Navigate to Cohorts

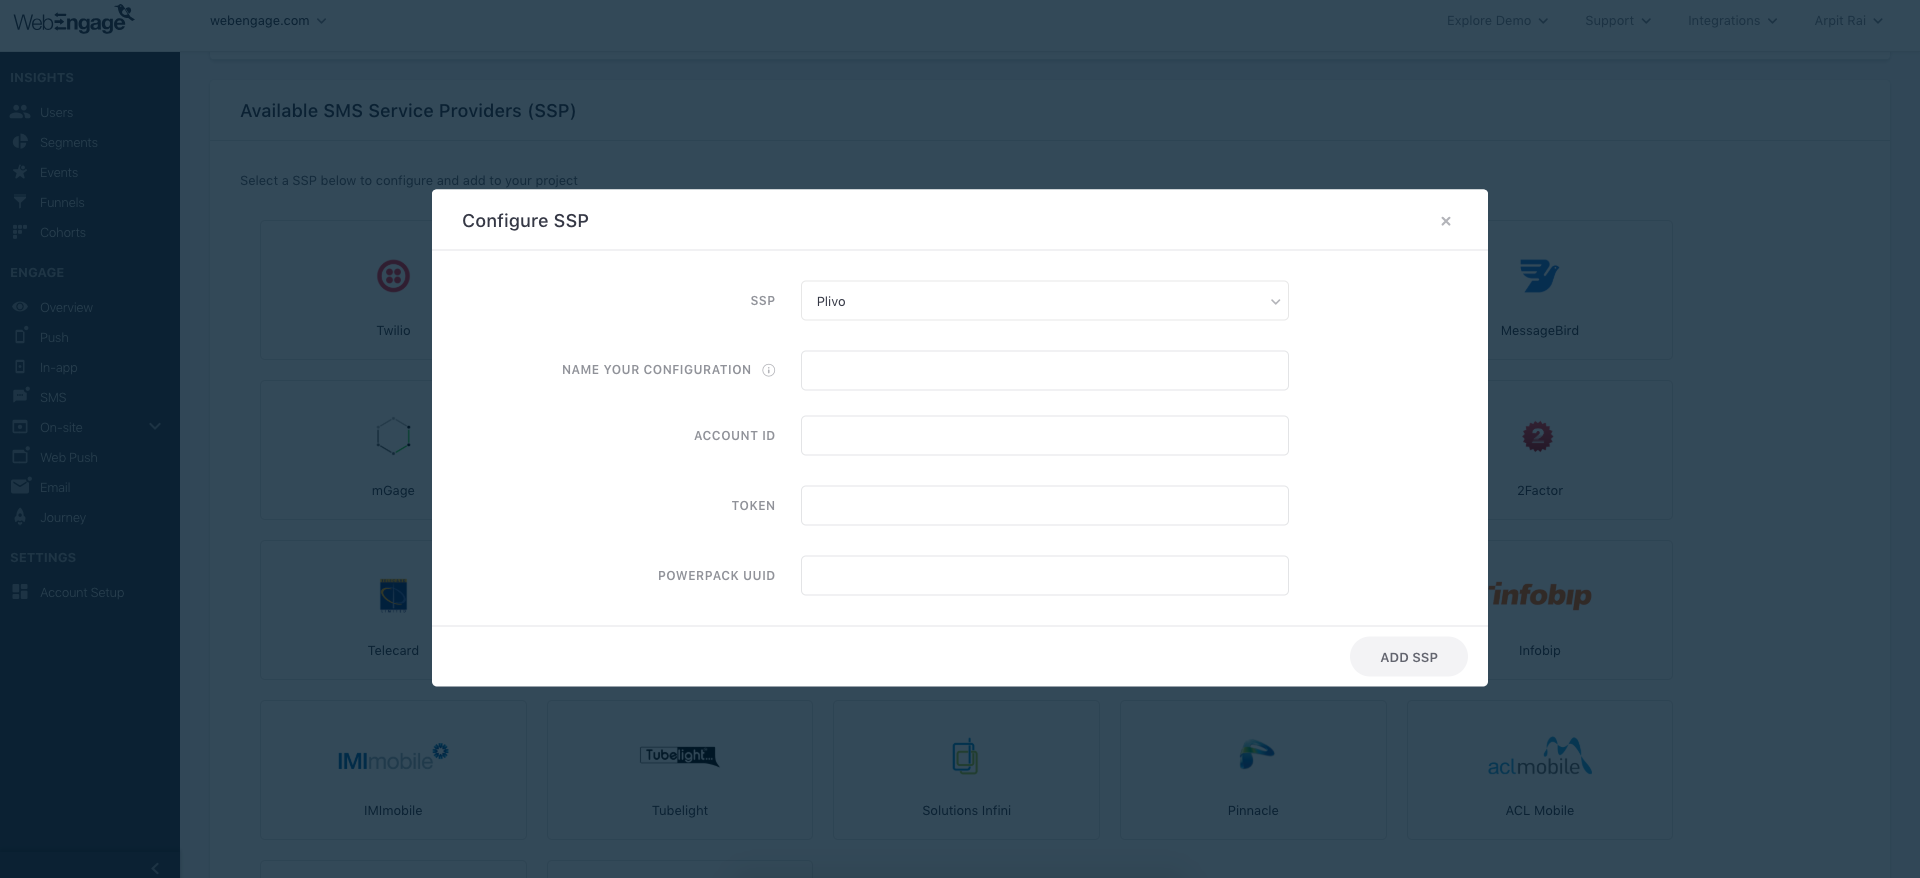[x=63, y=233]
